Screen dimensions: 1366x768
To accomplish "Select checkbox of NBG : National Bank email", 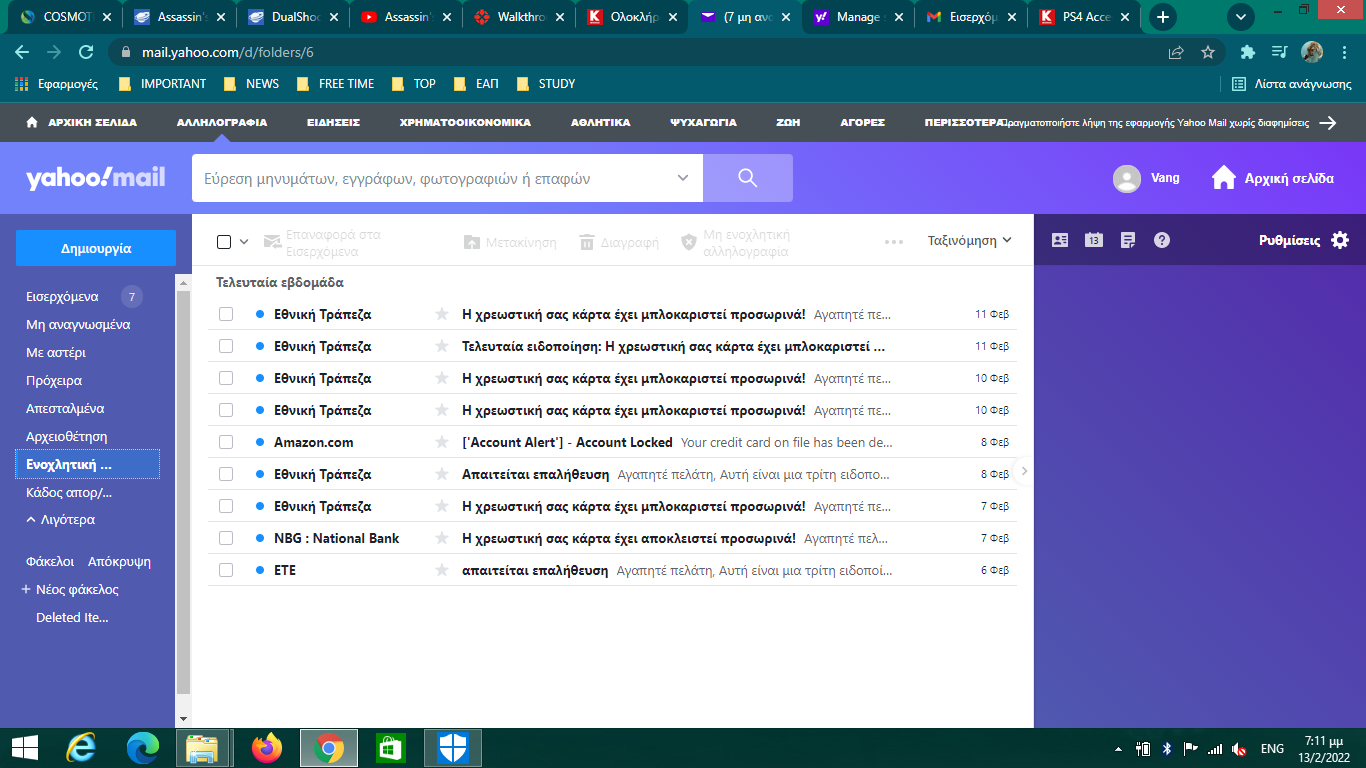I will pyautogui.click(x=226, y=538).
